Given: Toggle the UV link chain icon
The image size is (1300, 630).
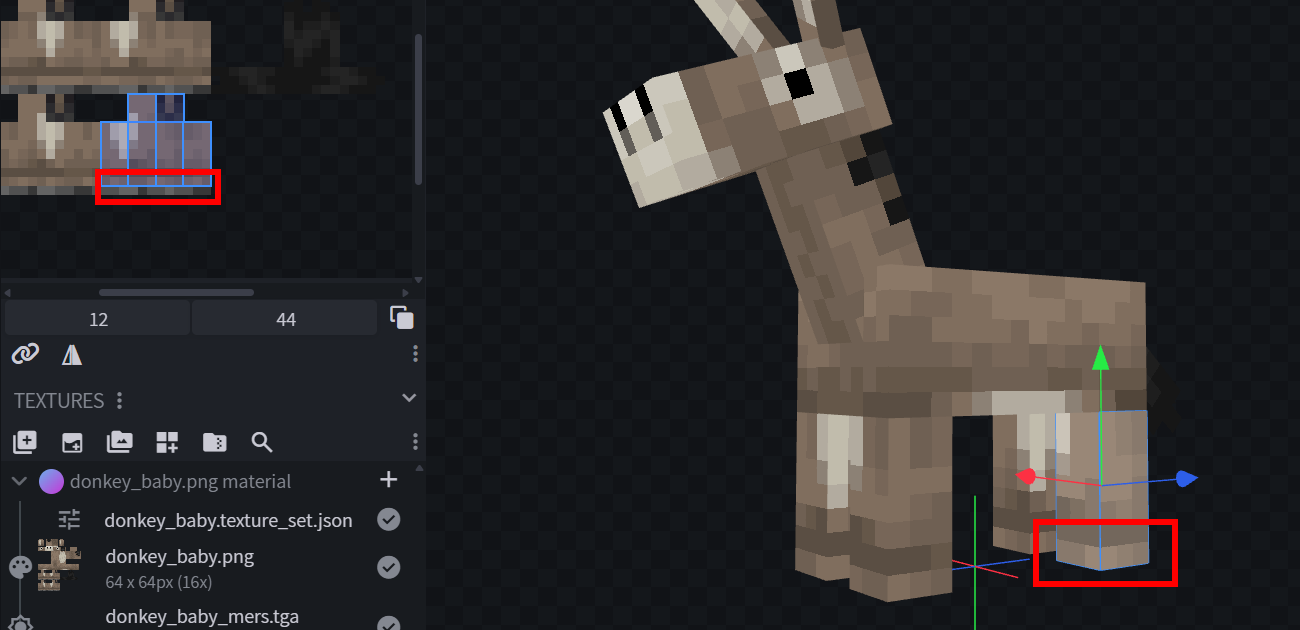Looking at the screenshot, I should (24, 354).
